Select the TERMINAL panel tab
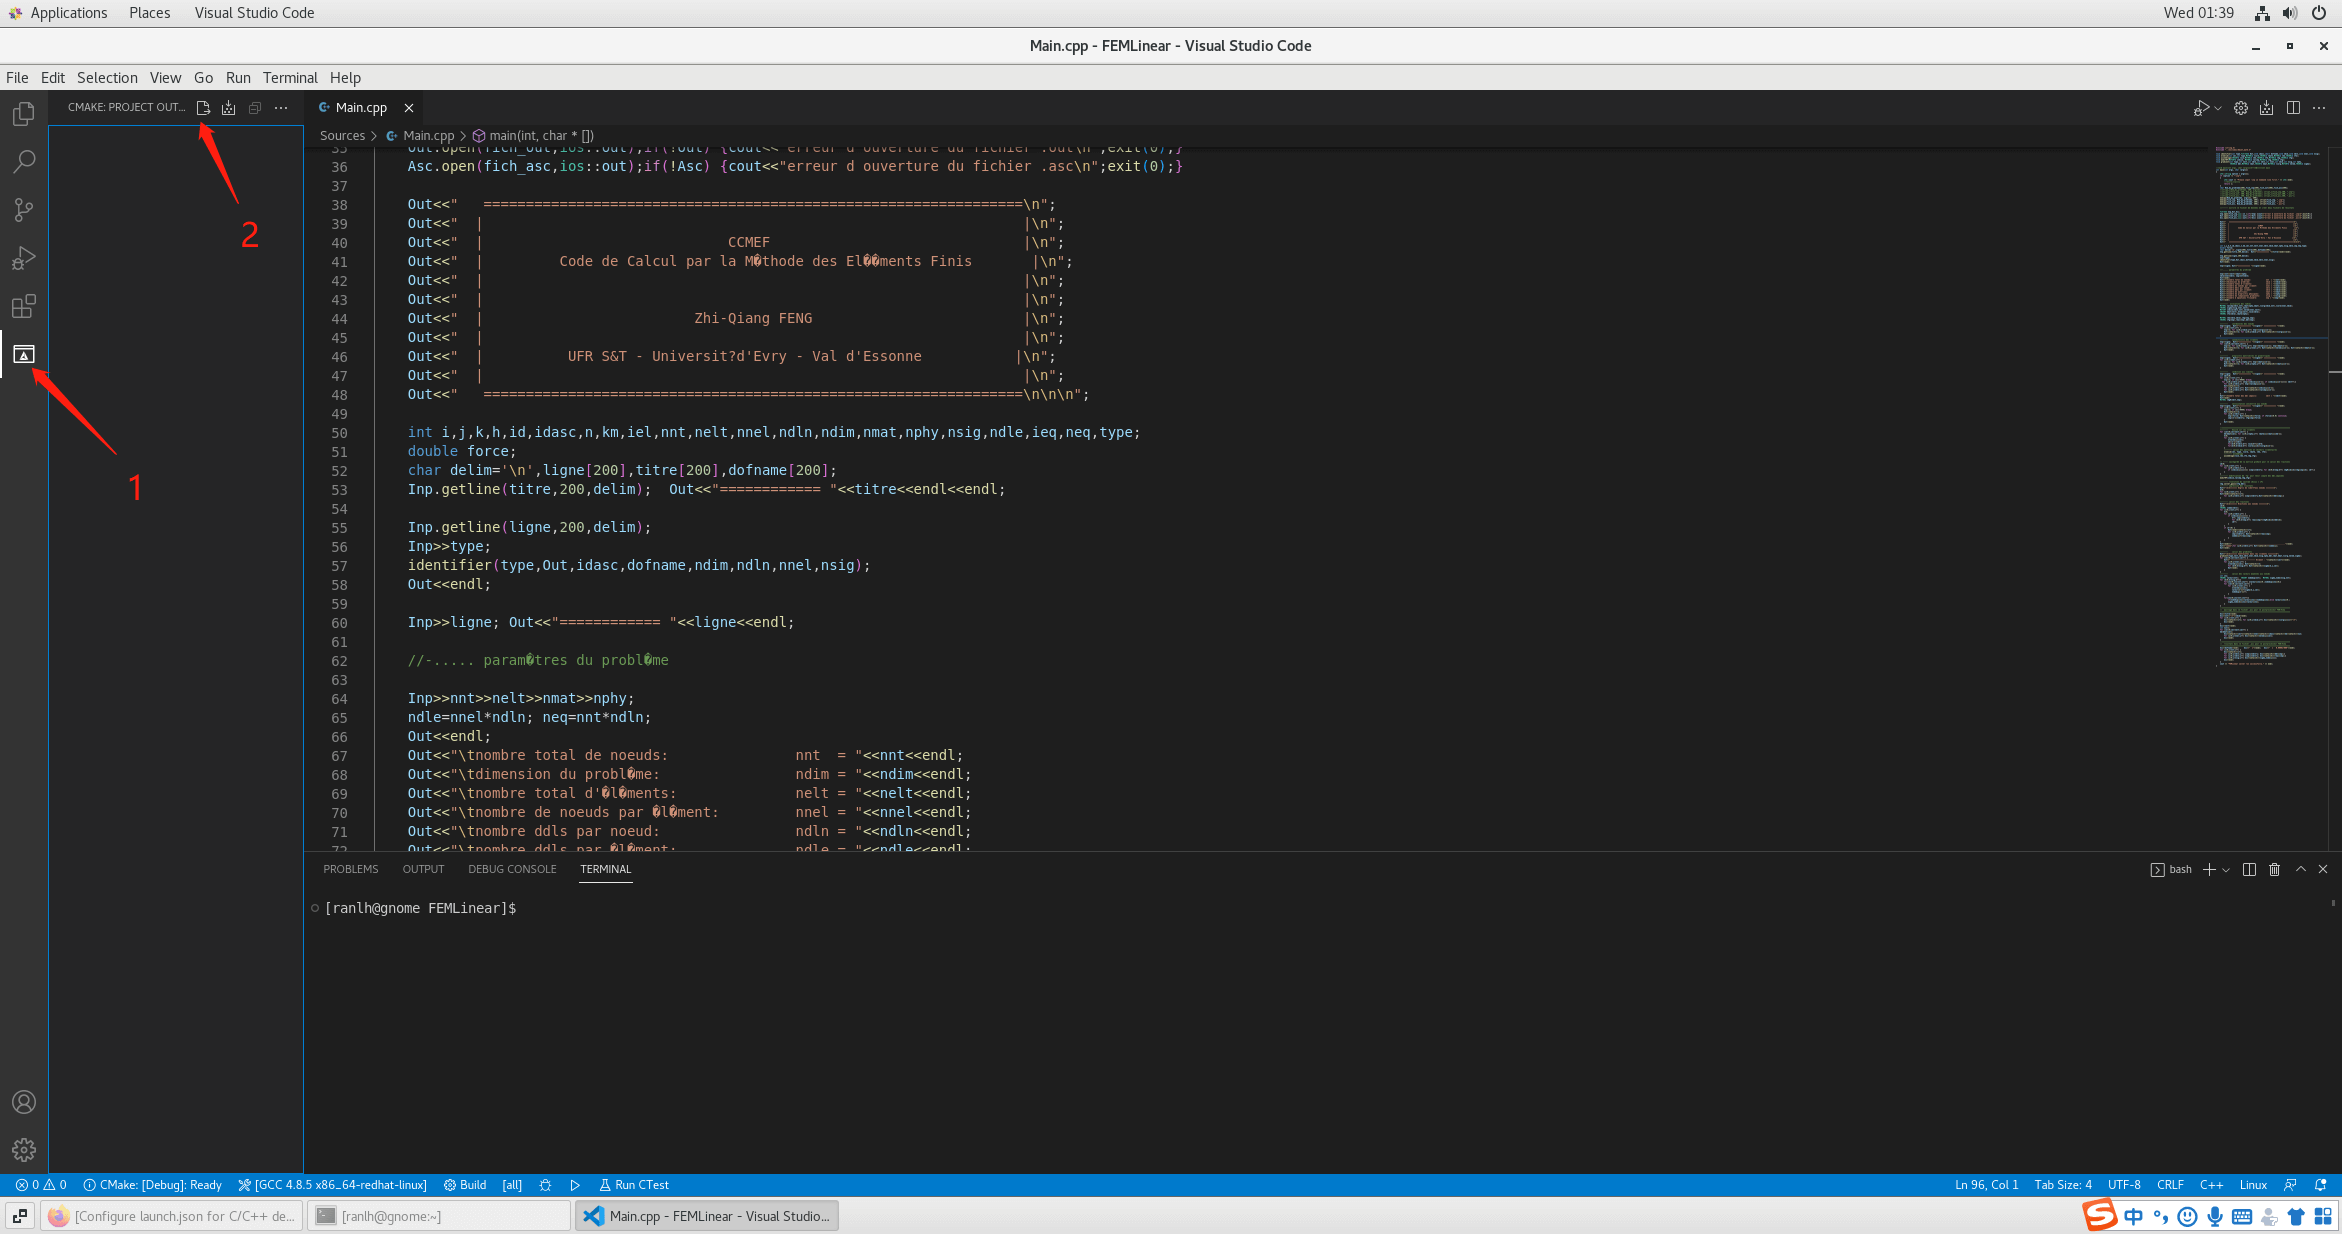2342x1234 pixels. [x=606, y=869]
